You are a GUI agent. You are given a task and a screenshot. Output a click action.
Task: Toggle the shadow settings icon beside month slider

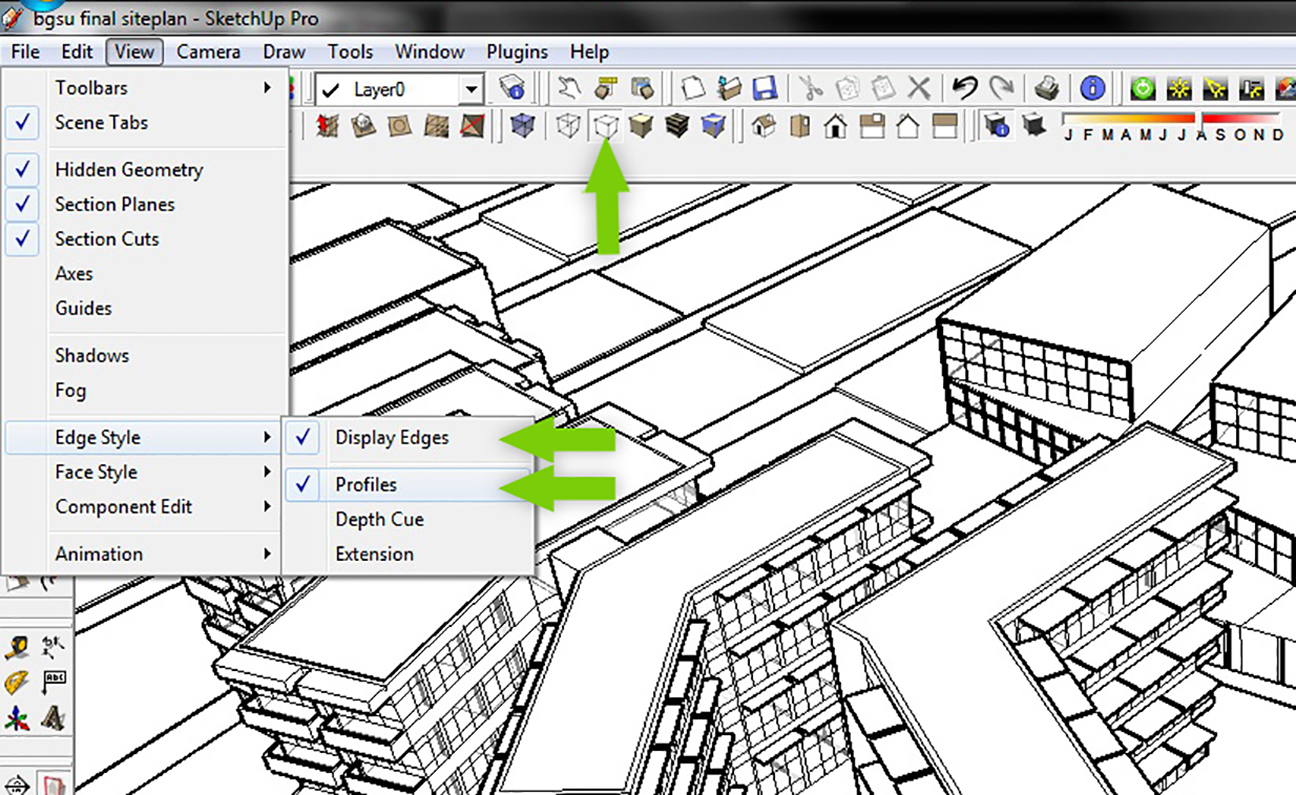tap(997, 126)
